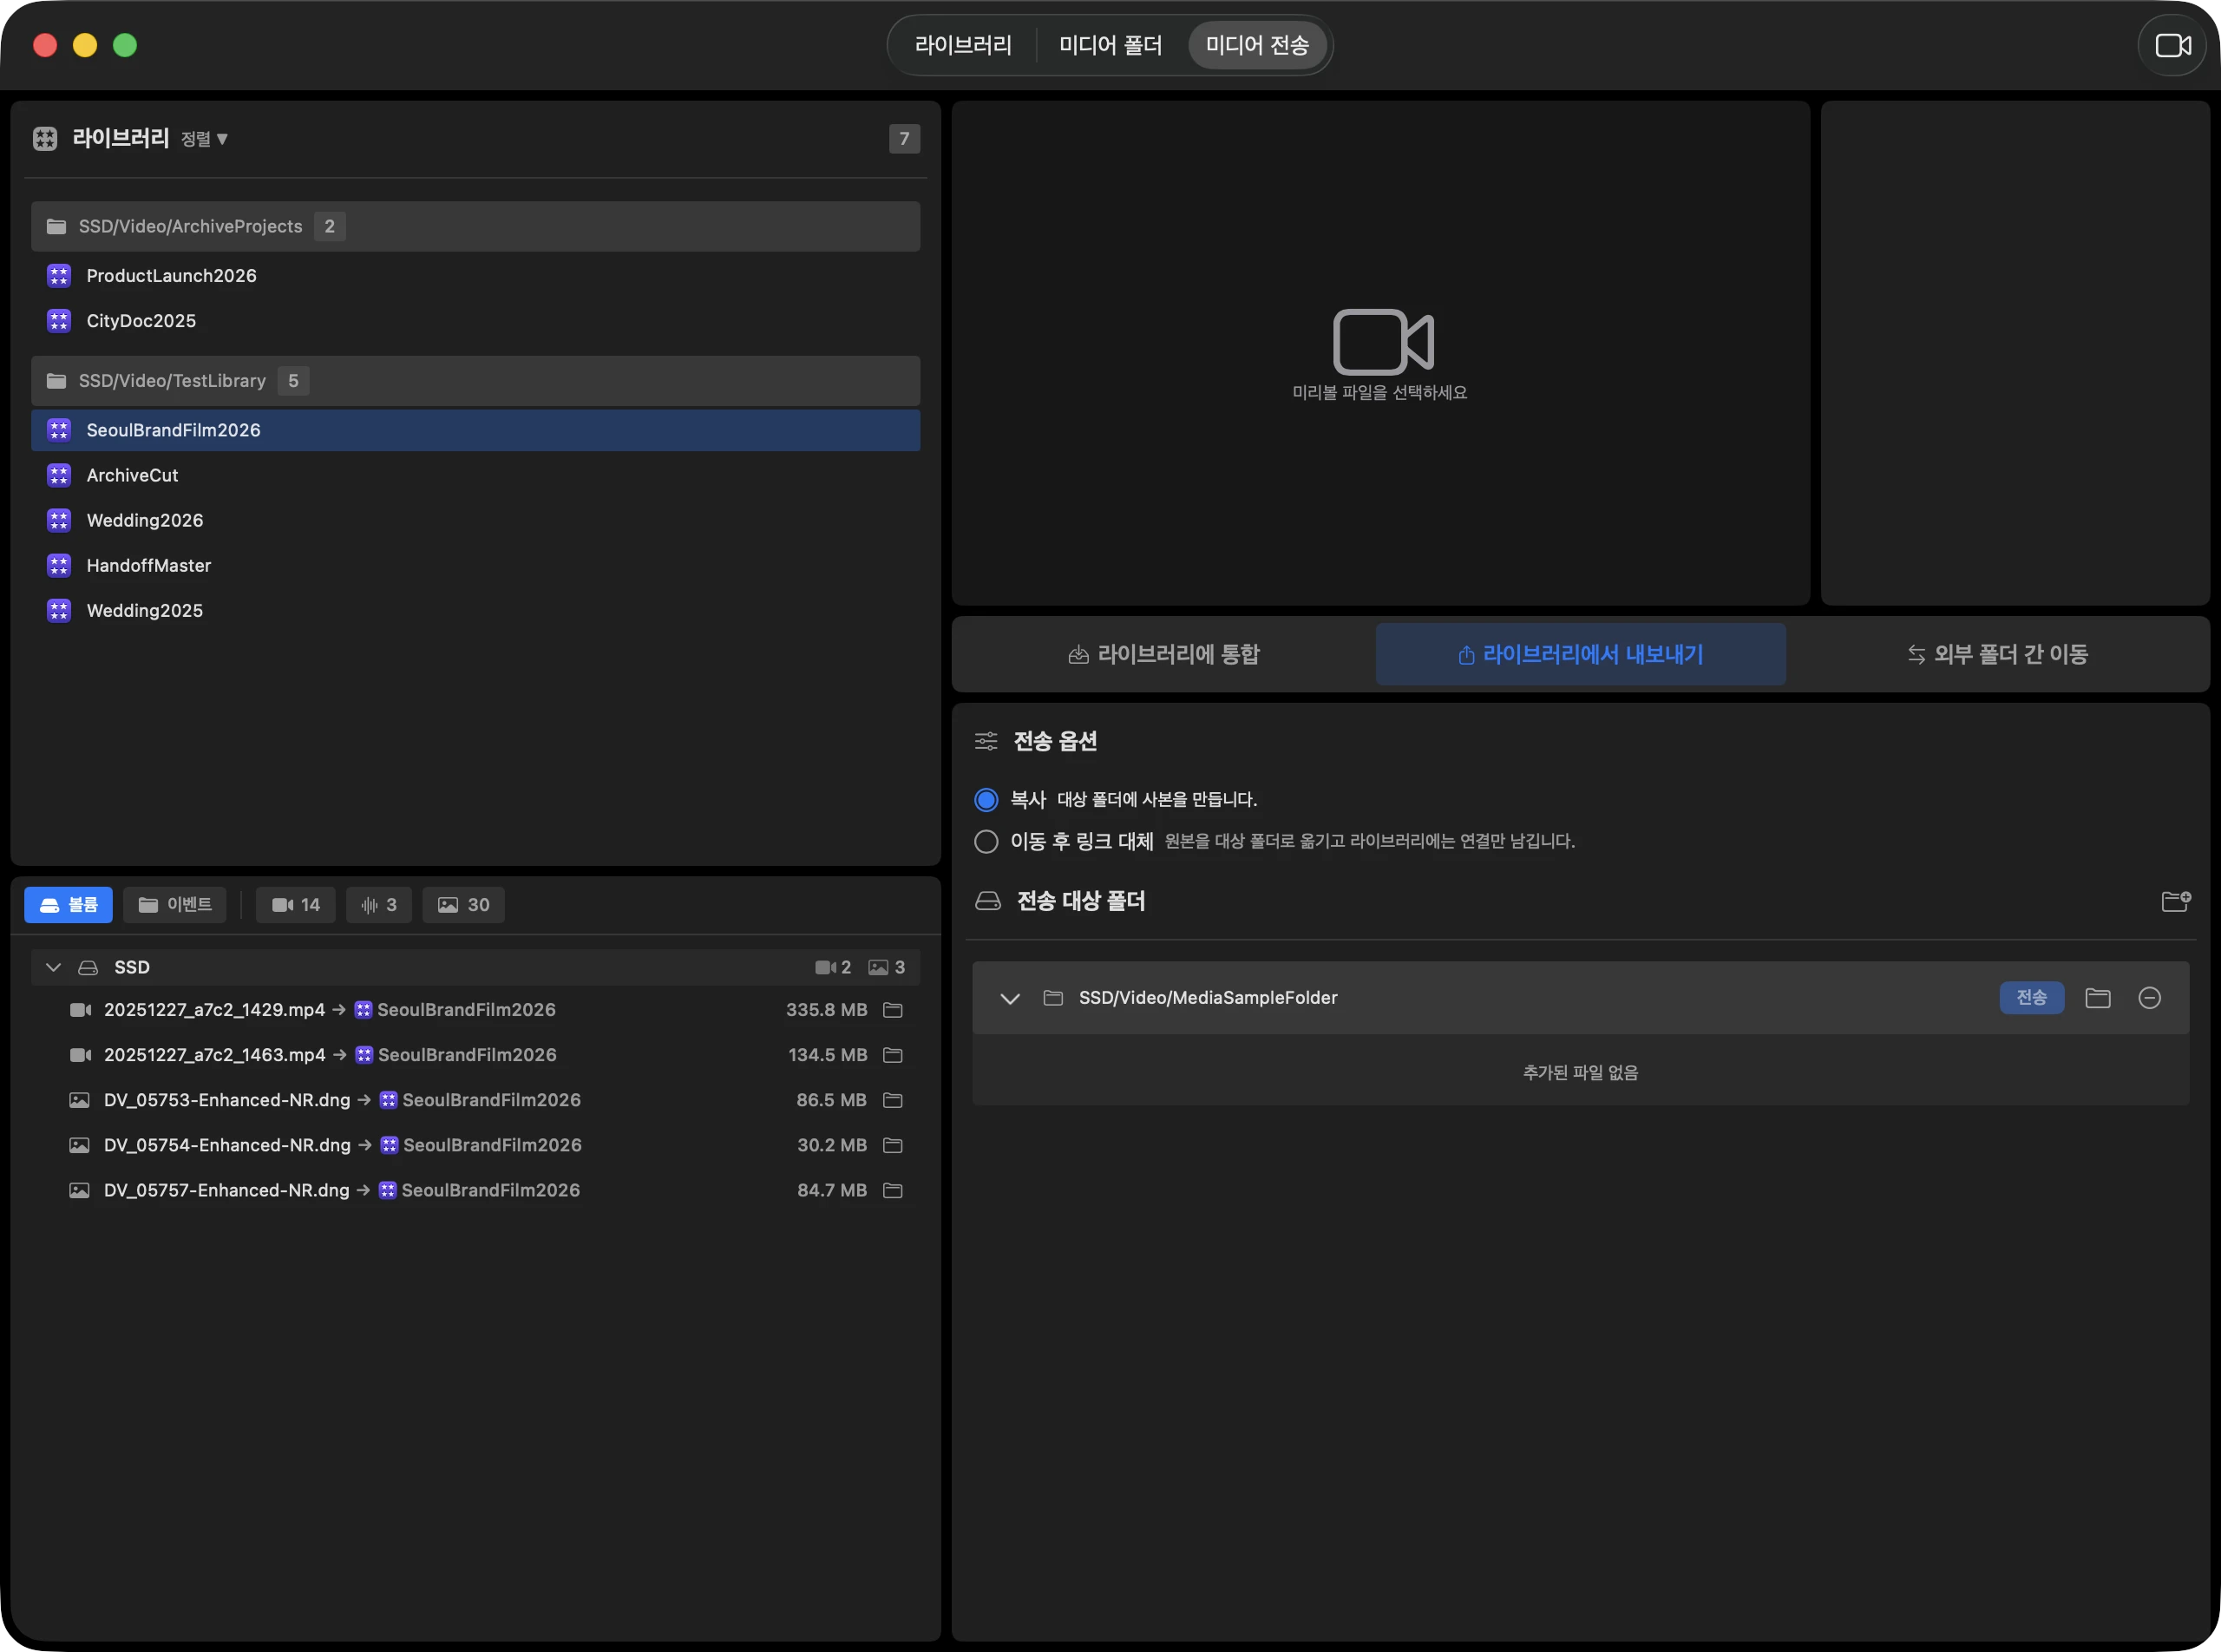Click the 추가된 파일 없음 empty area
The image size is (2221, 1652).
1581,1072
